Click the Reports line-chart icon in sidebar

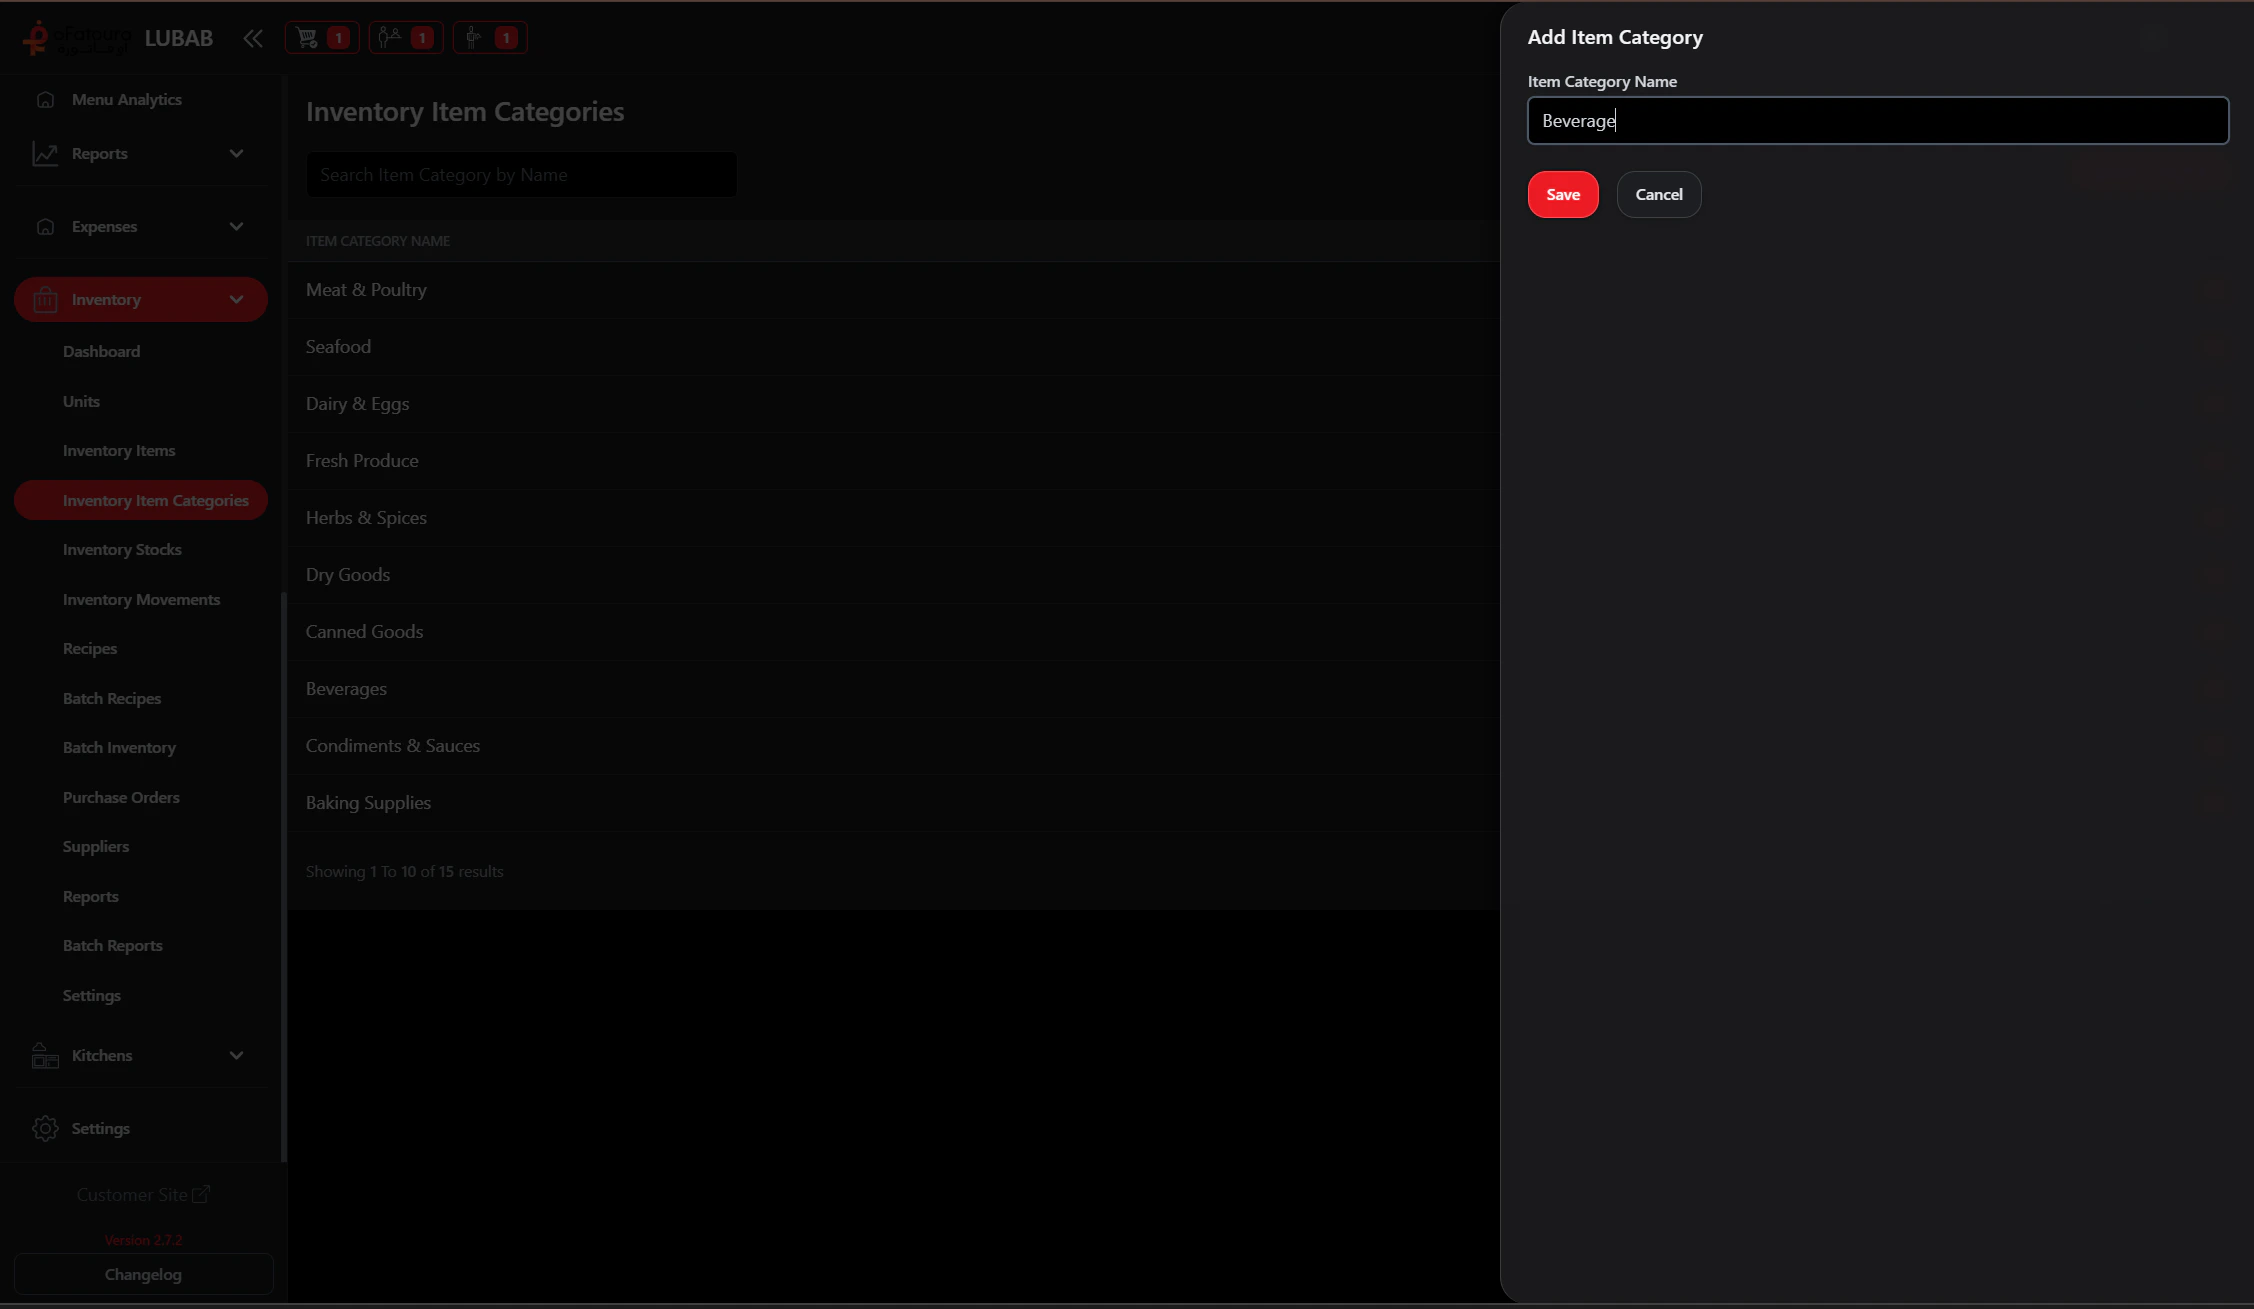[x=45, y=153]
